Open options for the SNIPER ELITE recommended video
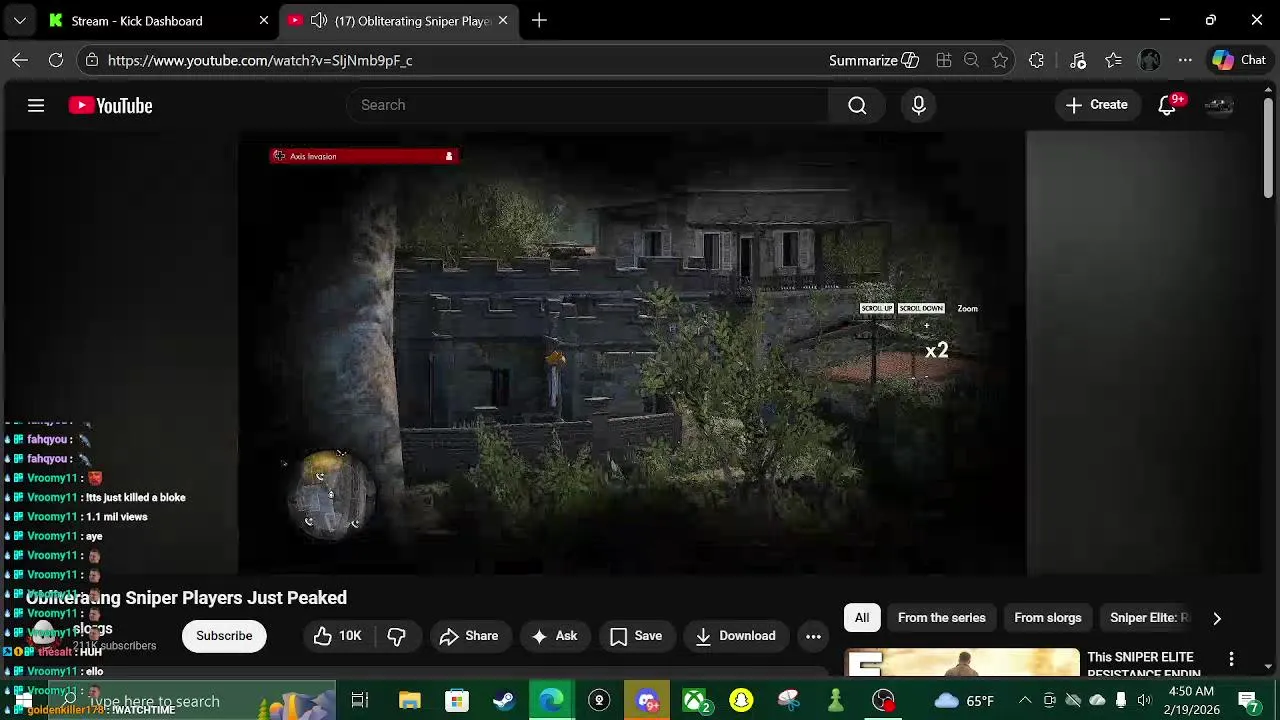 point(1231,659)
